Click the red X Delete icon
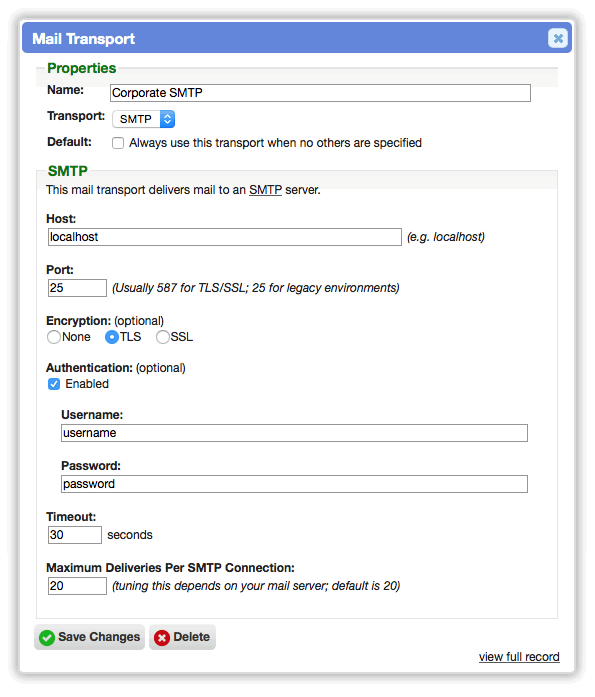This screenshot has width=595, height=697. (162, 637)
